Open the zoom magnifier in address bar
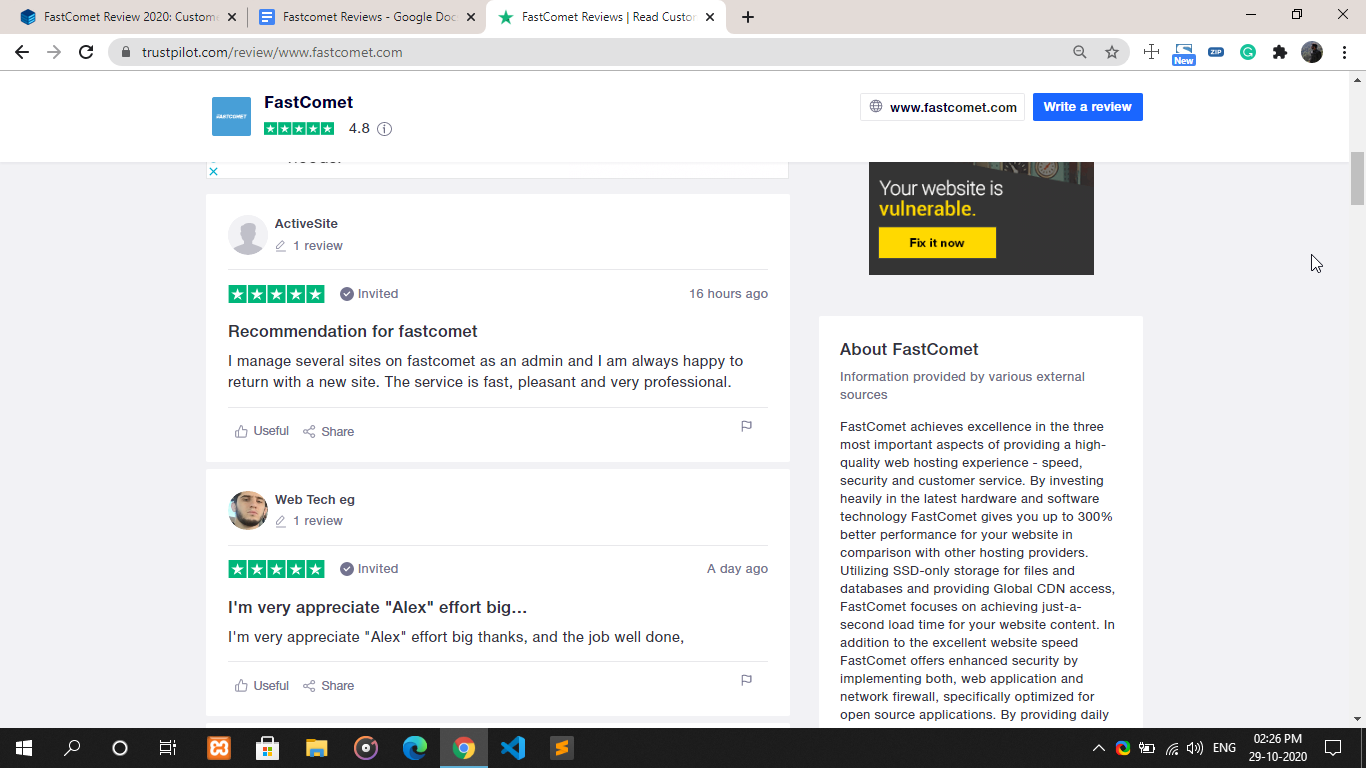Viewport: 1366px width, 768px height. pos(1080,52)
